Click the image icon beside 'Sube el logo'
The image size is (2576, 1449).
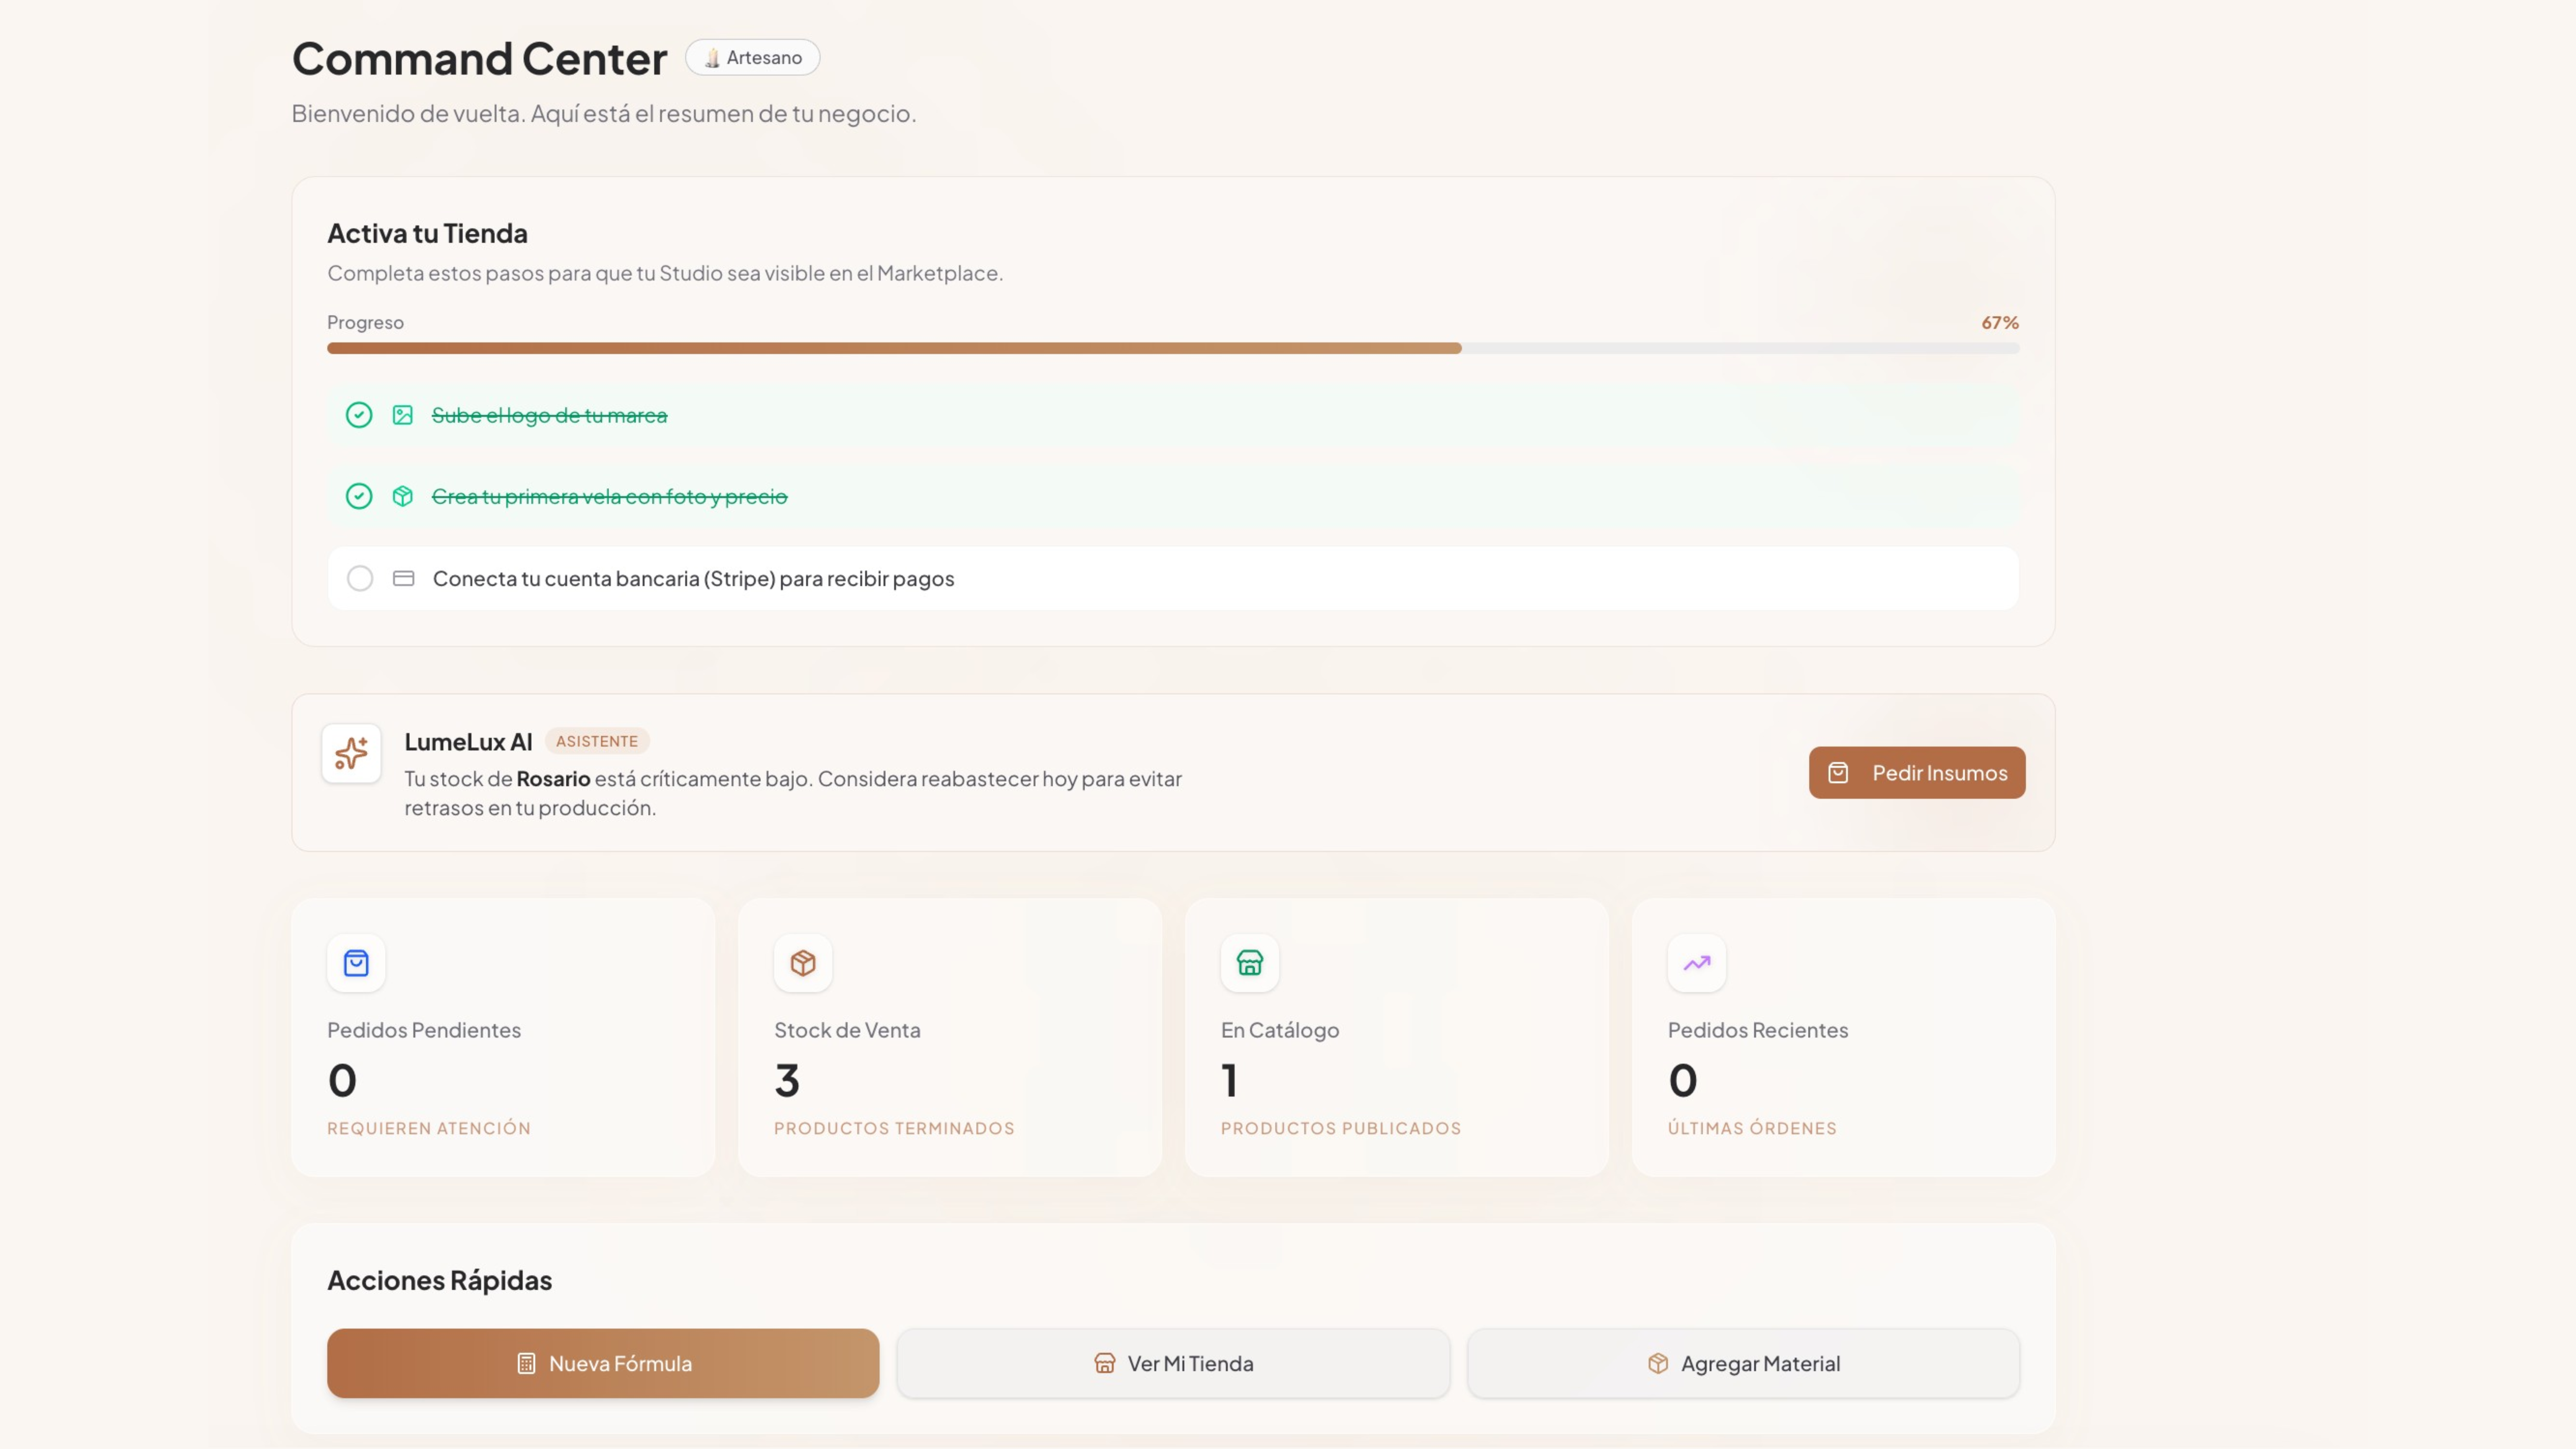tap(402, 415)
